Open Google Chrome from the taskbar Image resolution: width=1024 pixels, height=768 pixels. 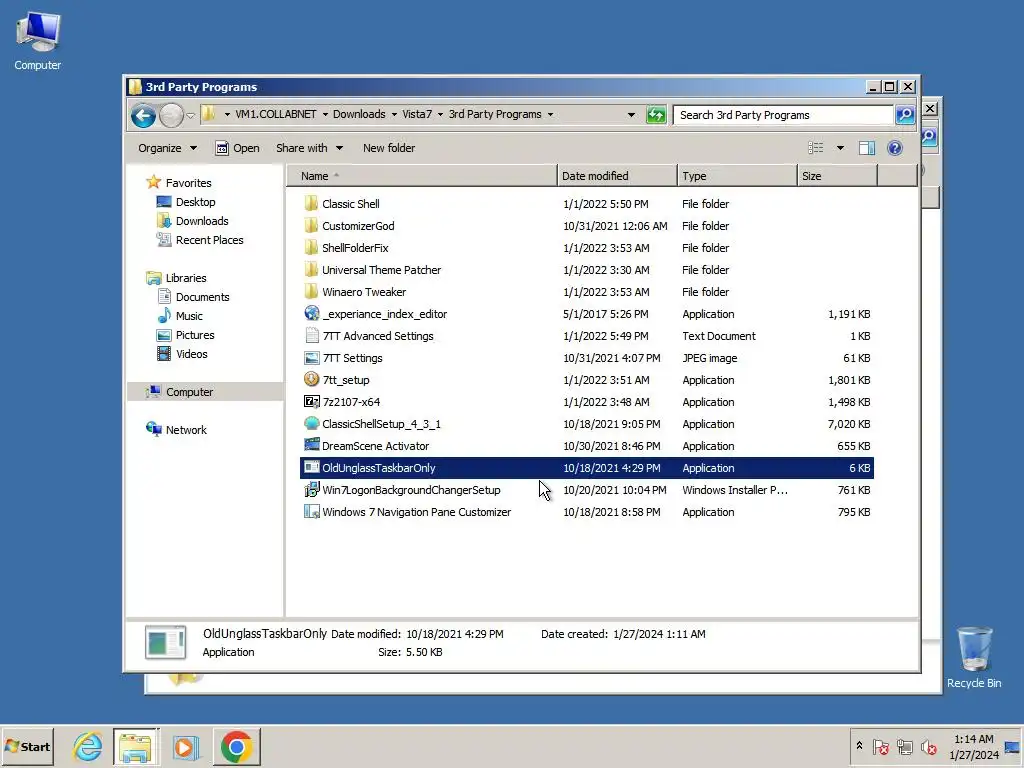pyautogui.click(x=236, y=746)
